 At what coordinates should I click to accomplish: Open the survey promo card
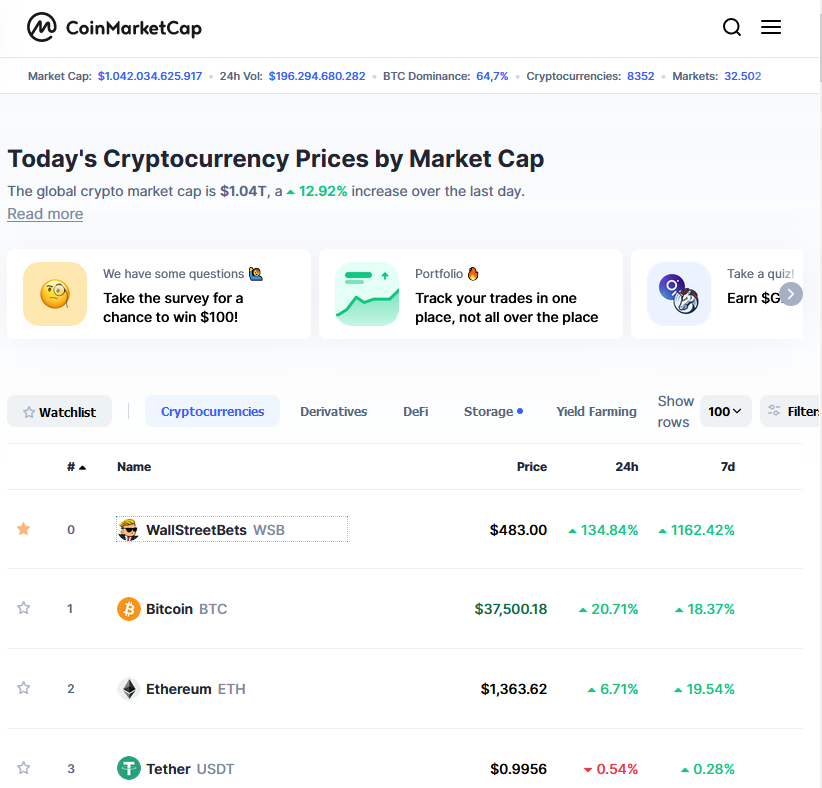click(x=159, y=294)
